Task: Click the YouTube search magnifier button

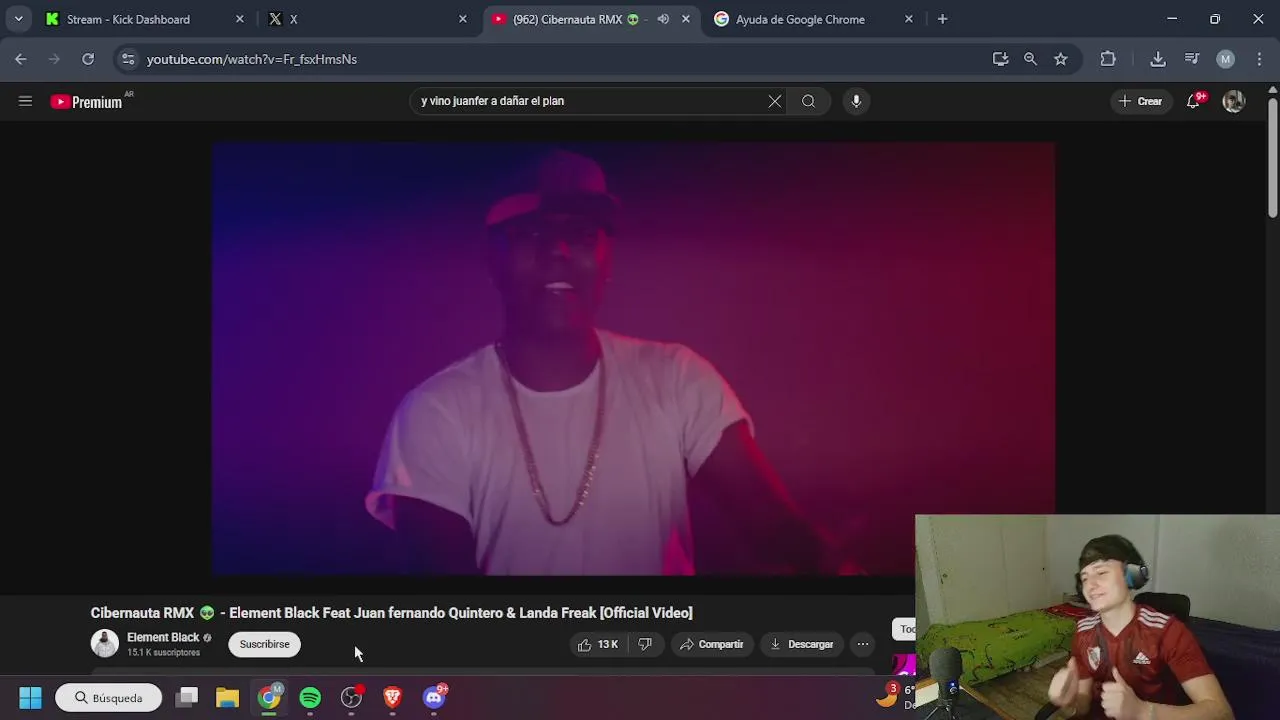Action: click(x=808, y=101)
